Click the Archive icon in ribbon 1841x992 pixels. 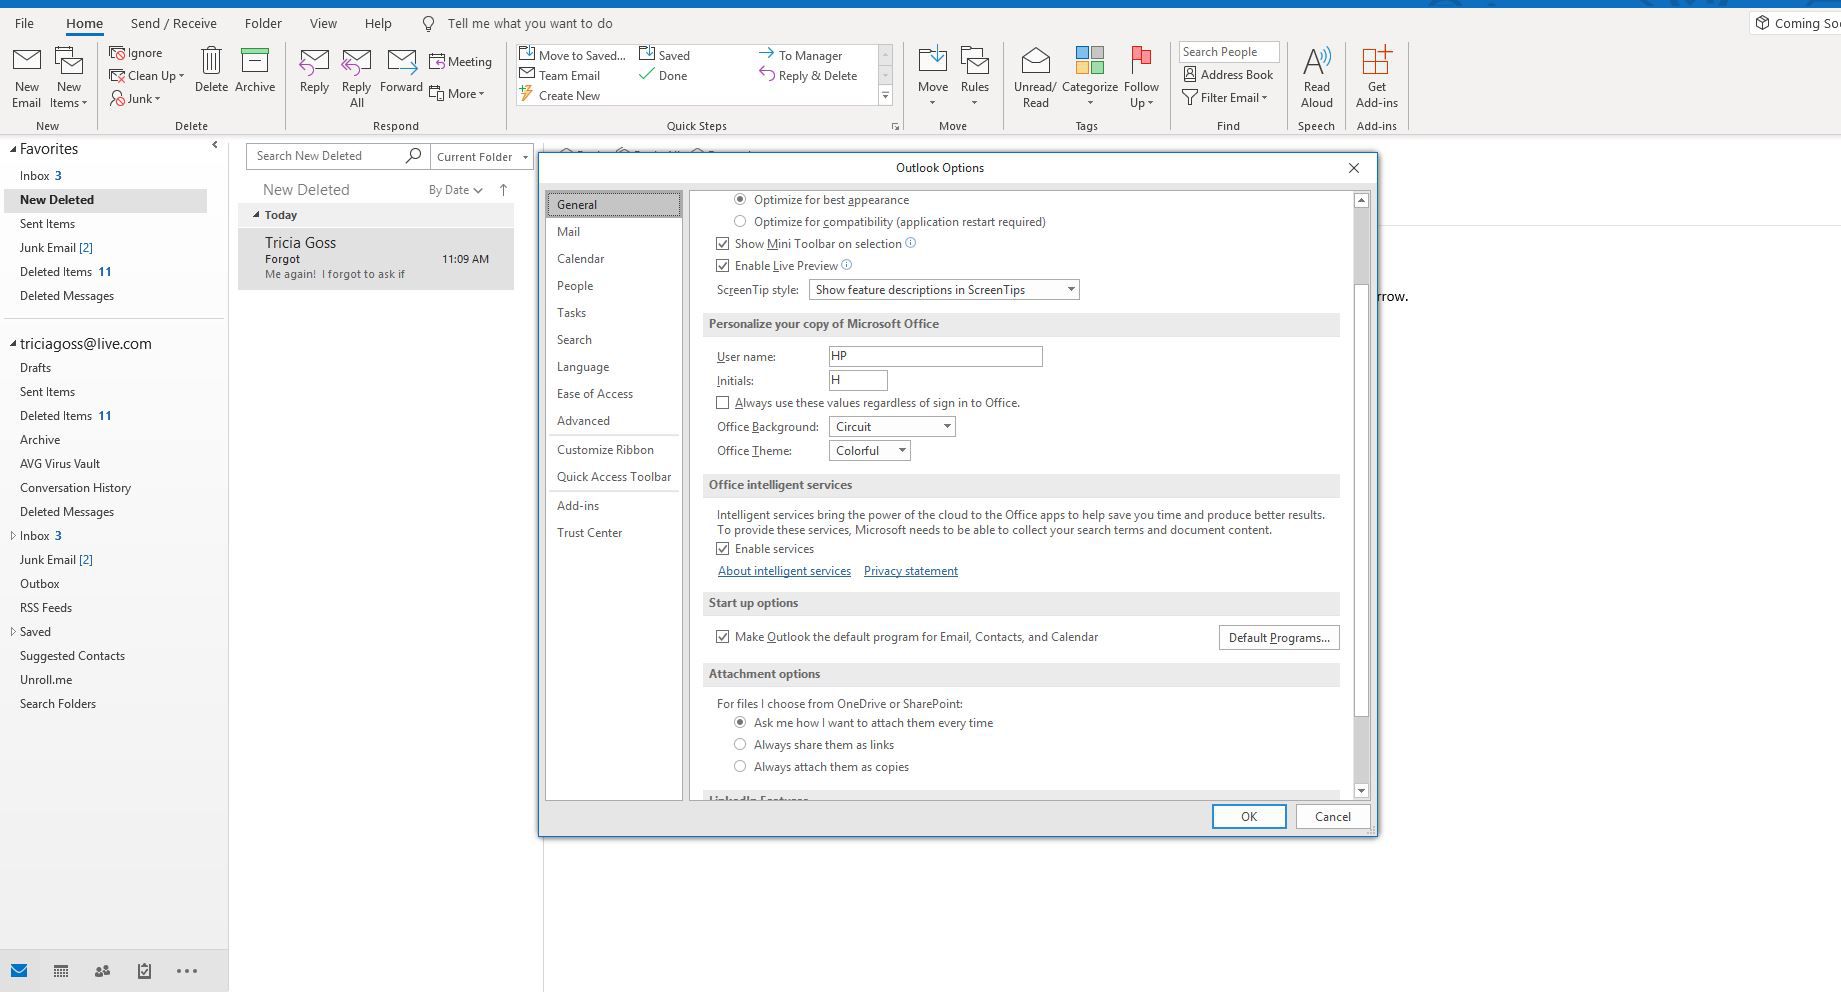(x=255, y=60)
